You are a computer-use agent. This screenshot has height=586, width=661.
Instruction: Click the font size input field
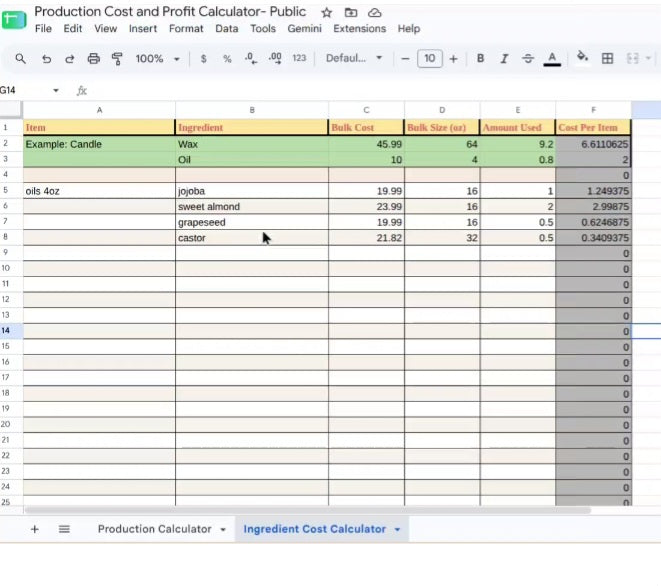(x=430, y=58)
